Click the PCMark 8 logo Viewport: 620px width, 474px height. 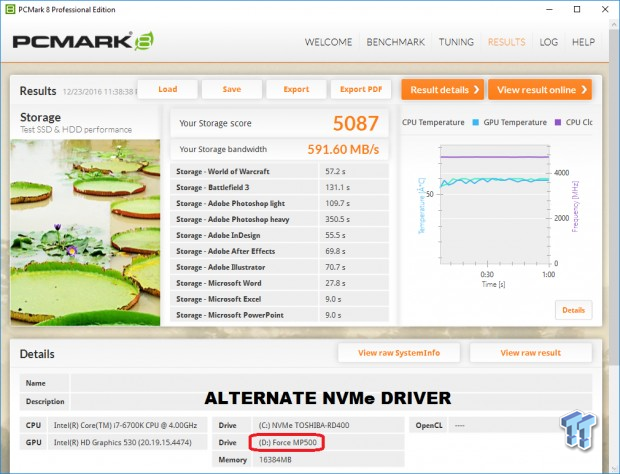83,41
